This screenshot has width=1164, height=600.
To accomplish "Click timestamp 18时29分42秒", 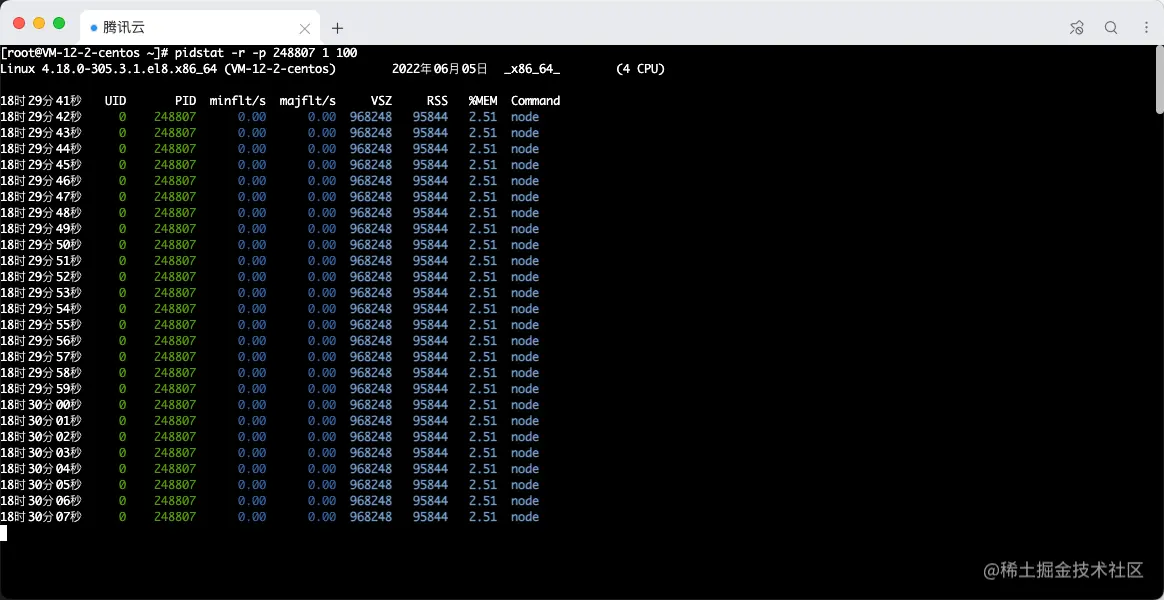I will point(41,117).
